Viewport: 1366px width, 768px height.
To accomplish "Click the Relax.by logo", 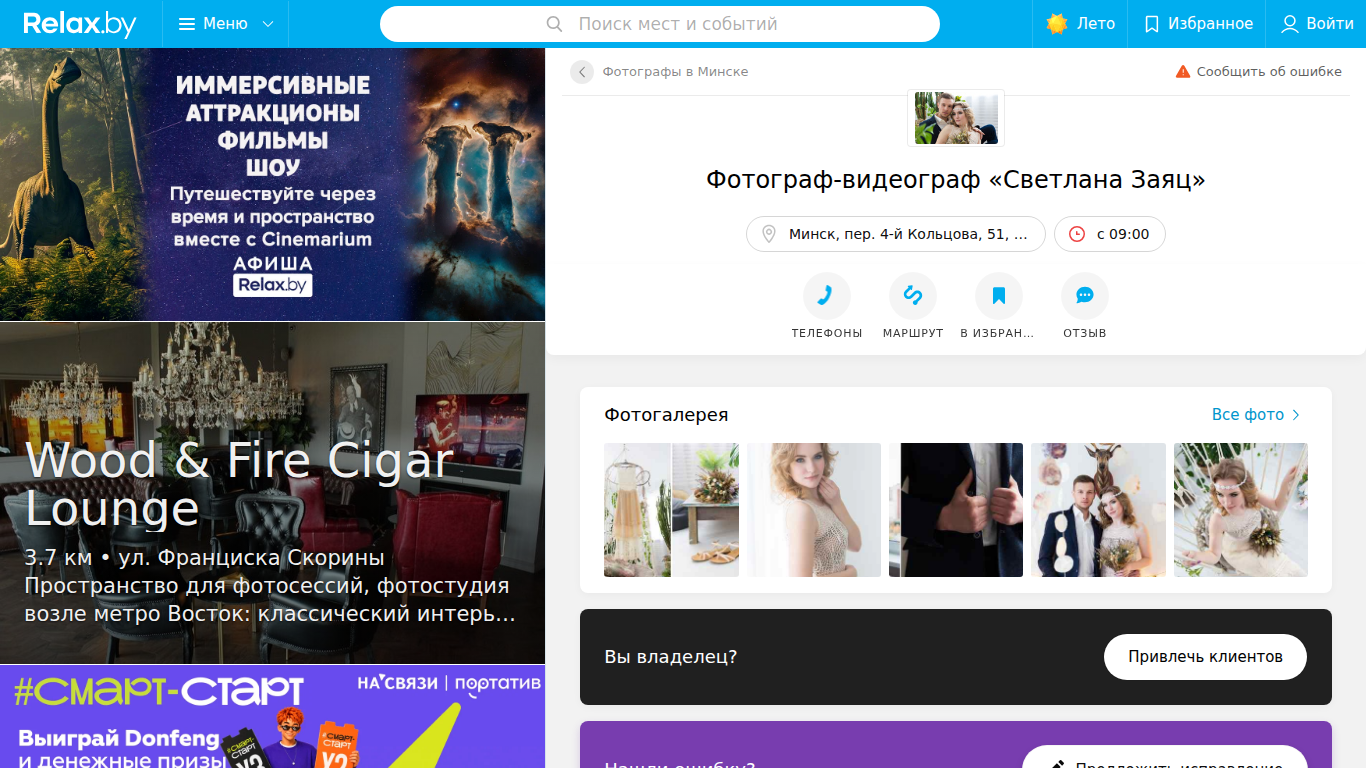I will tap(79, 24).
